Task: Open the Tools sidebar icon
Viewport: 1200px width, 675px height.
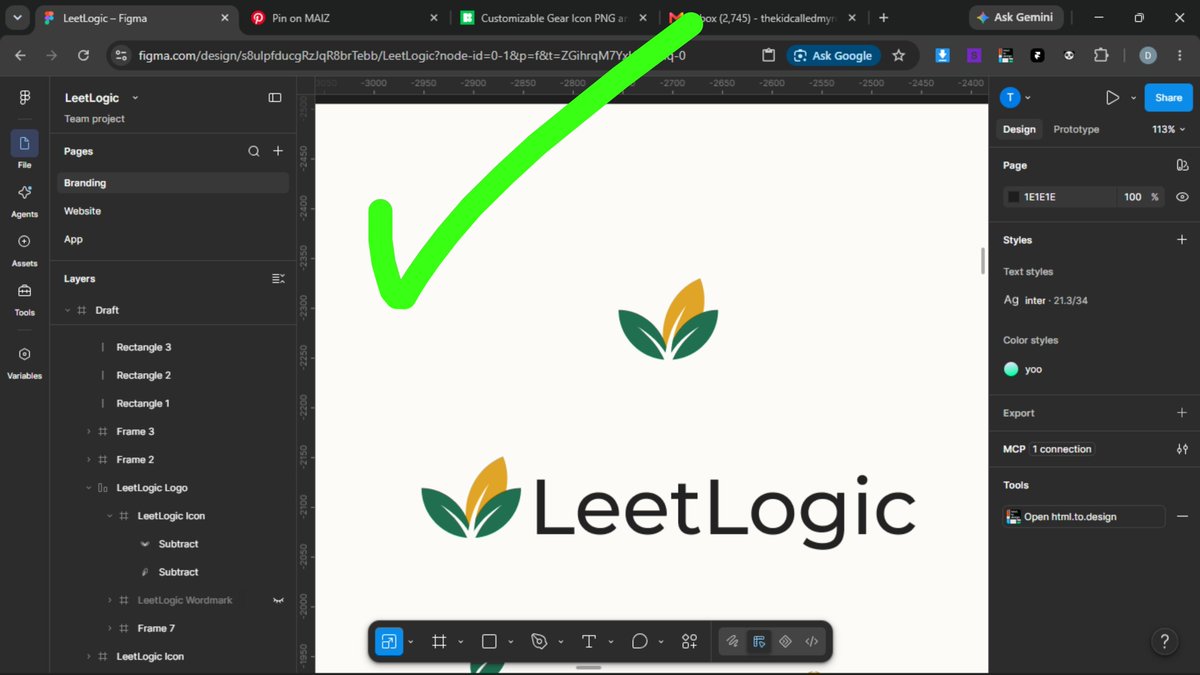Action: pos(25,291)
